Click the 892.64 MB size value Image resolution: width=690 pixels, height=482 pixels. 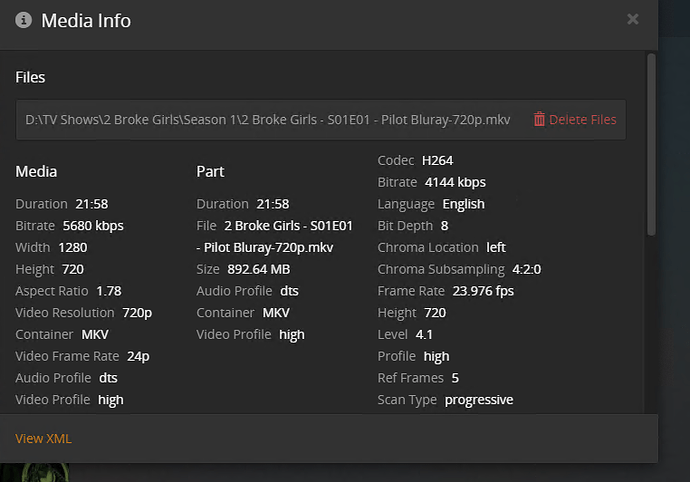coord(261,269)
